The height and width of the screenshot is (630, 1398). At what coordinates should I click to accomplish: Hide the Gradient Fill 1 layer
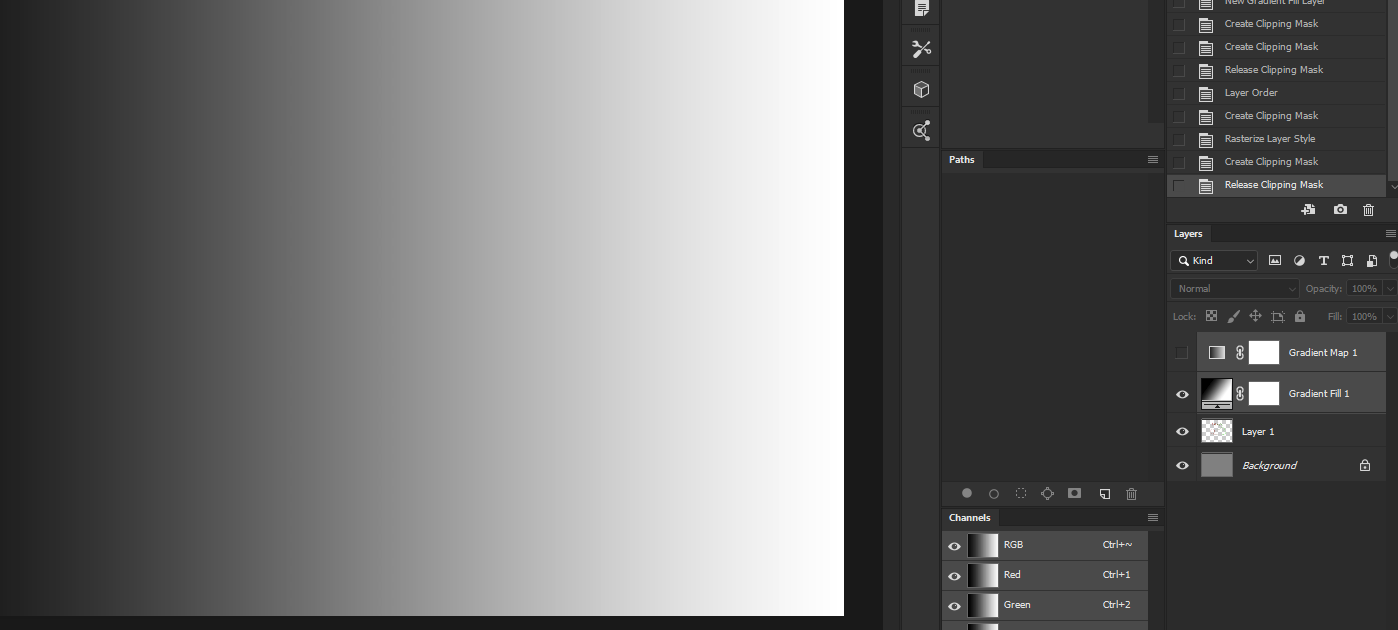click(1182, 394)
